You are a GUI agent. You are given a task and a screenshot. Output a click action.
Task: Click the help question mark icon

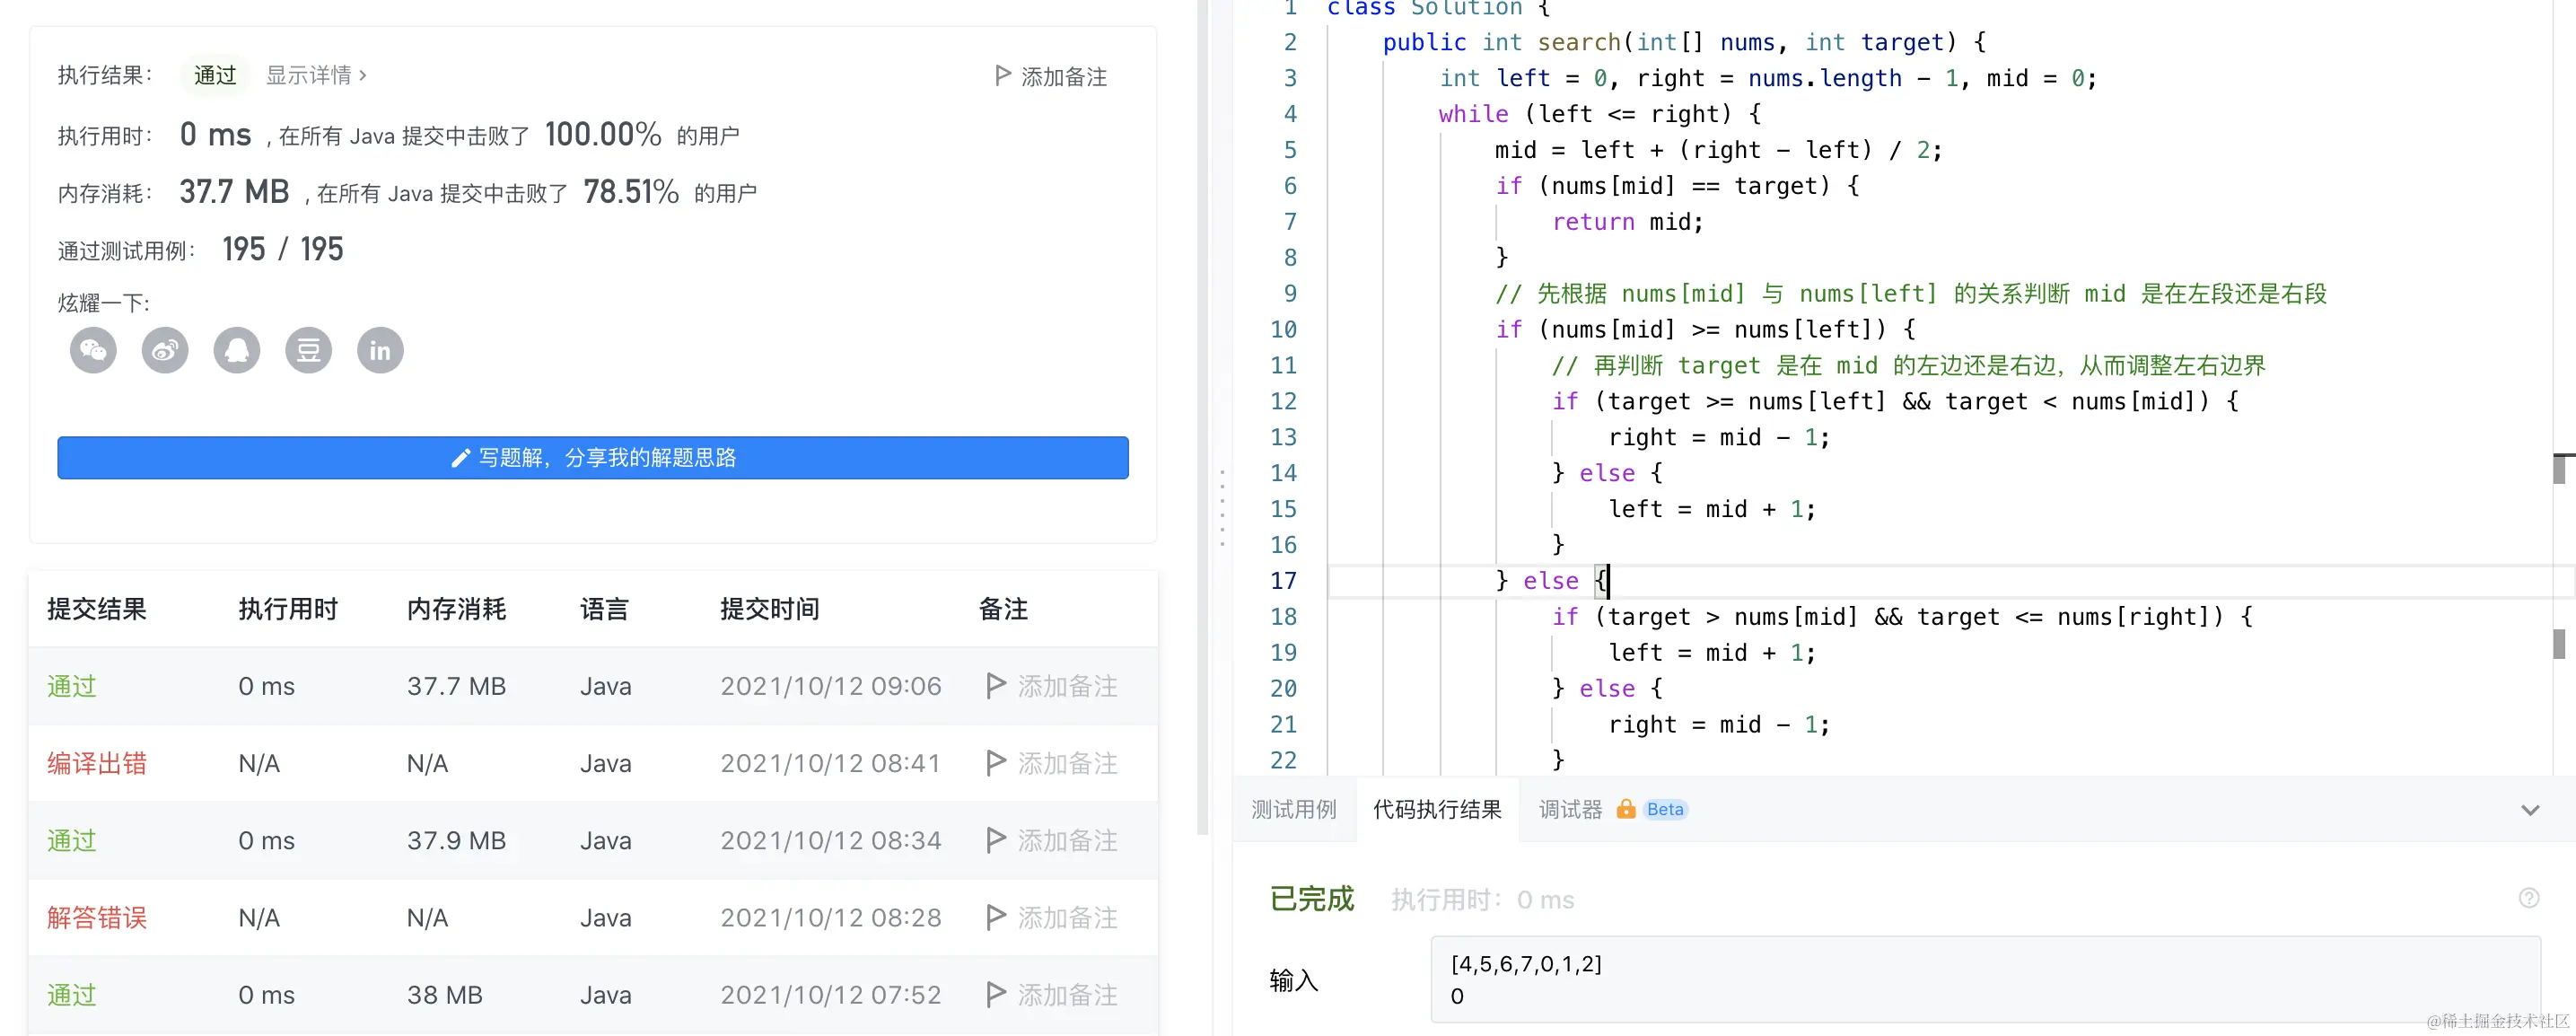(2529, 898)
